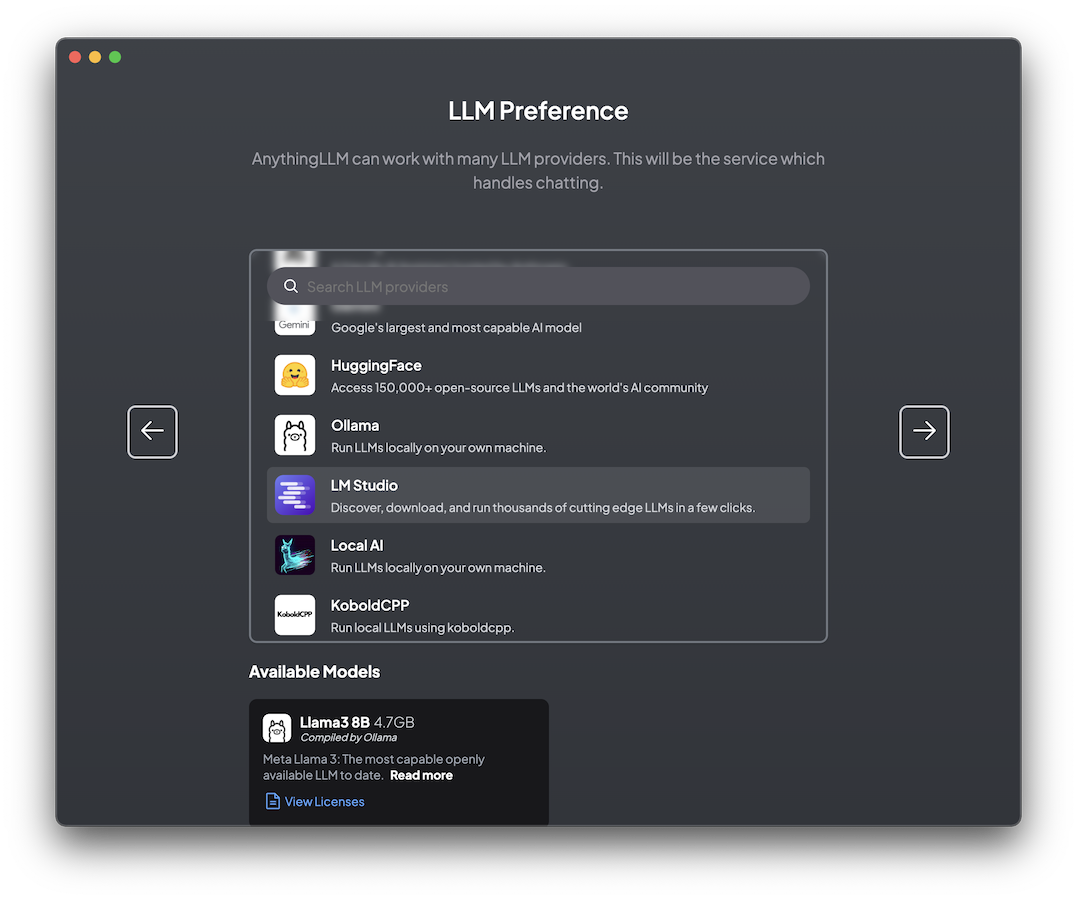Click the KoboldCPP logo icon

tap(295, 615)
